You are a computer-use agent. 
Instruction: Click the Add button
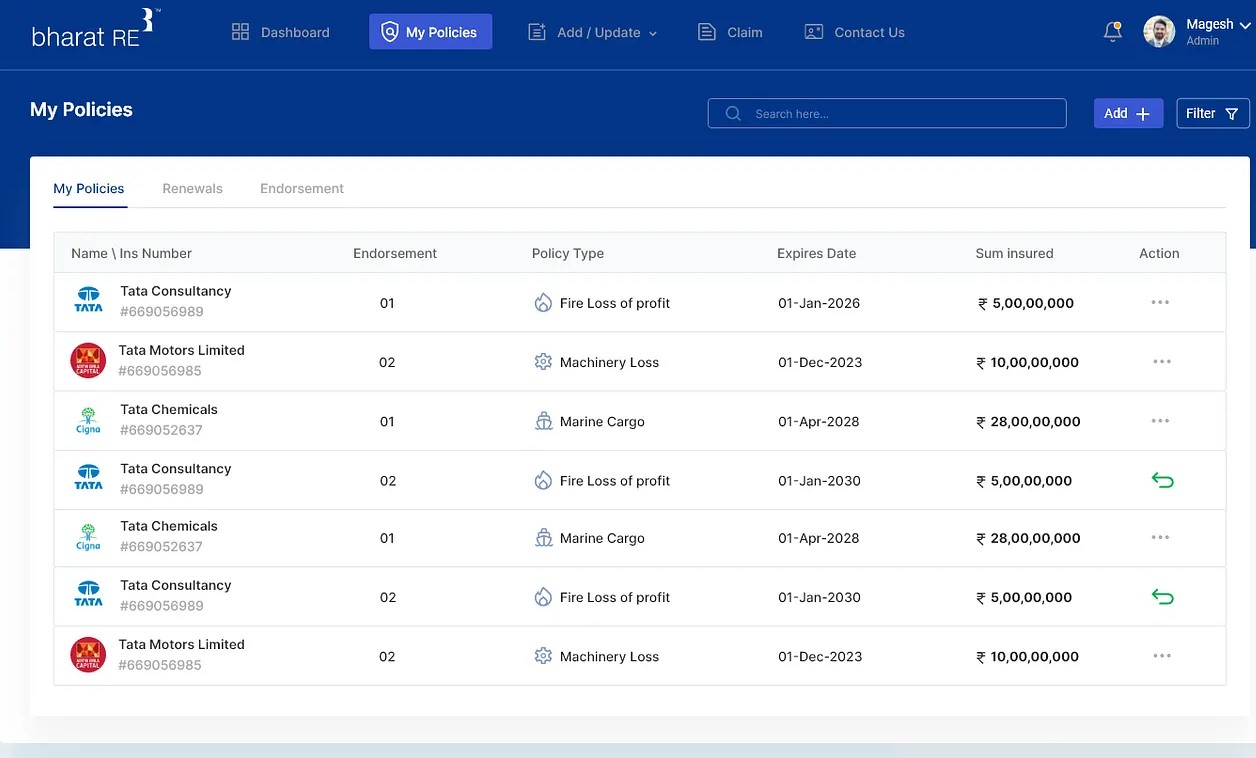point(1128,113)
